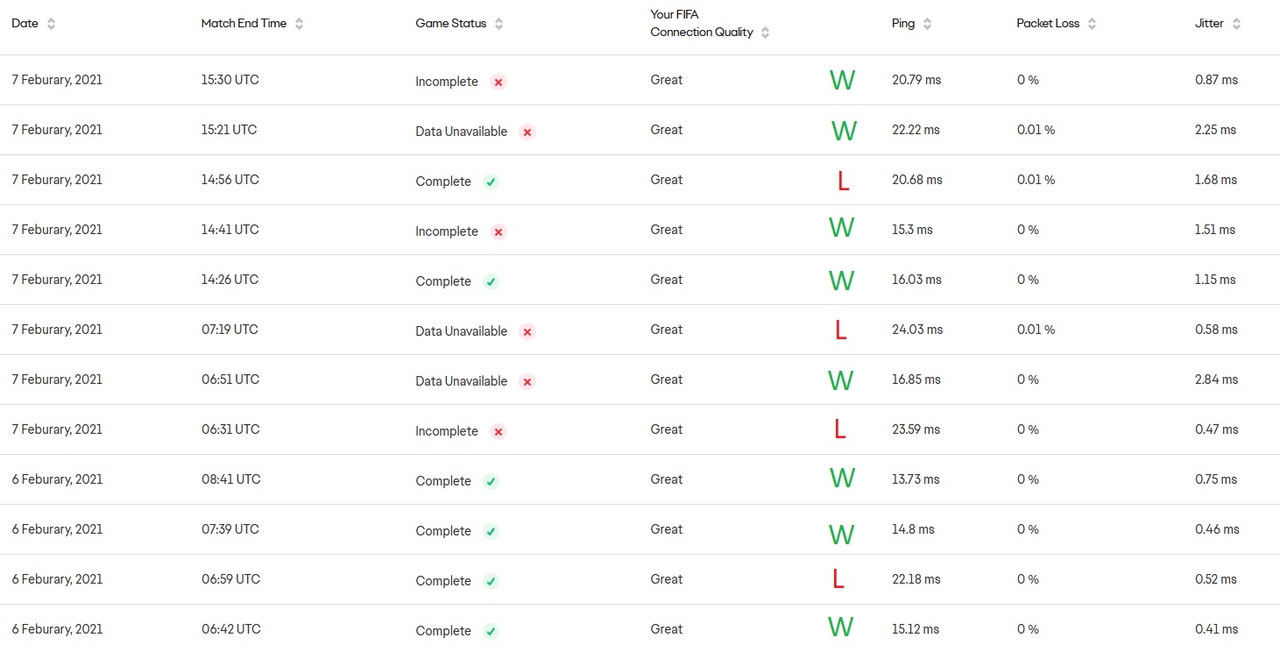Click red L on 14:56 UTC match

click(843, 181)
